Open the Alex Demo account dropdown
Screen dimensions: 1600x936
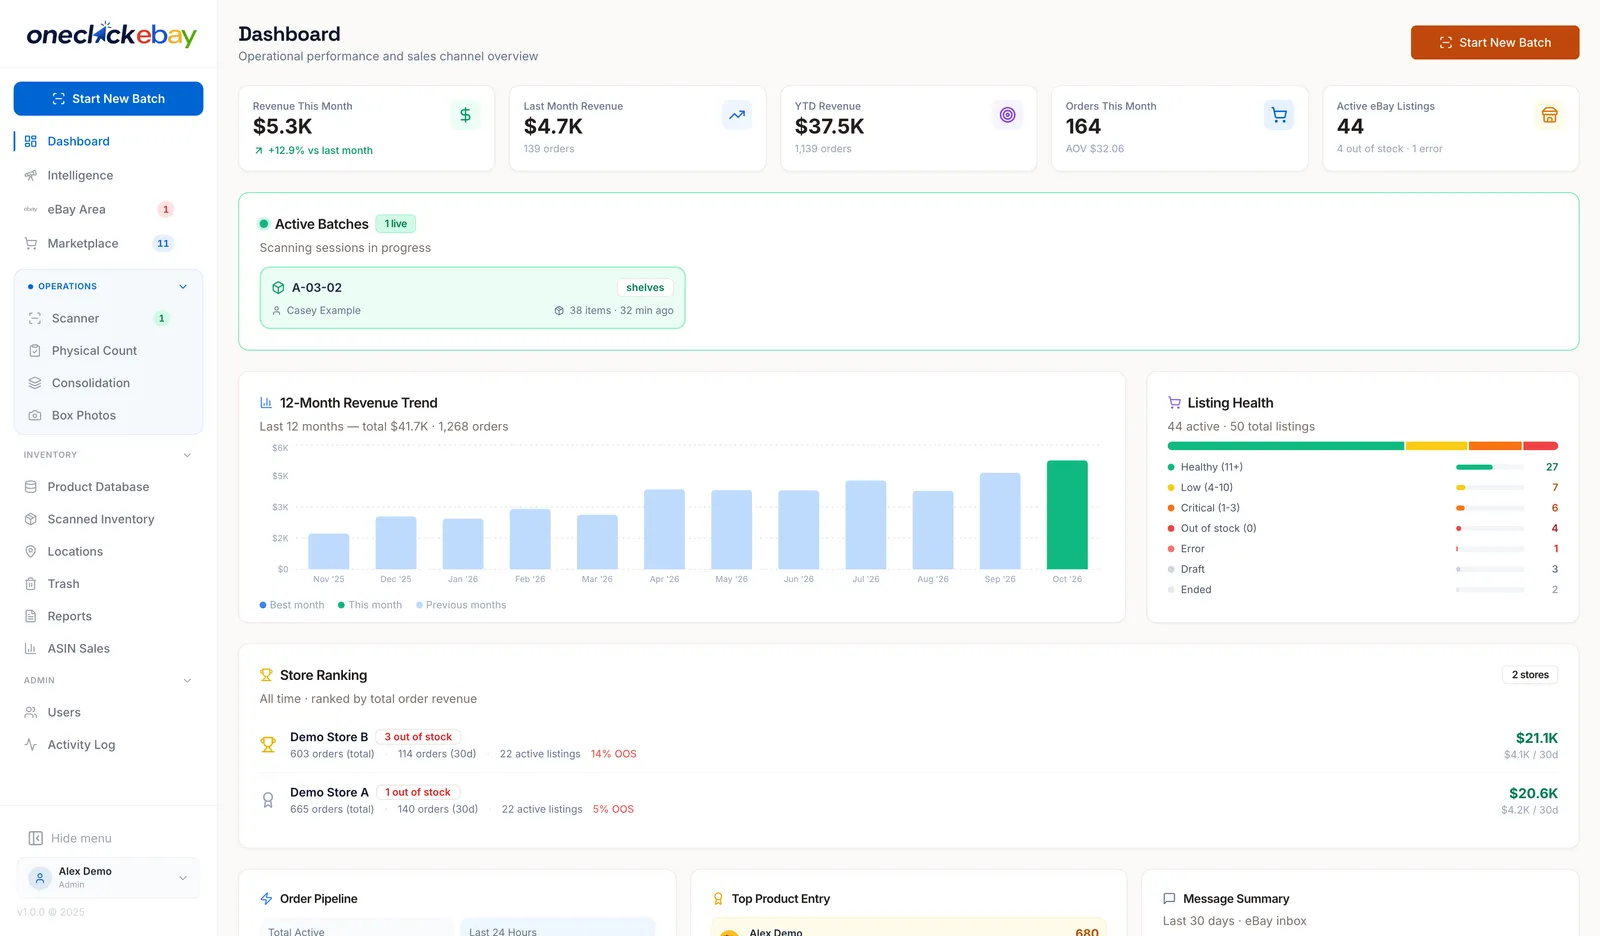(108, 878)
